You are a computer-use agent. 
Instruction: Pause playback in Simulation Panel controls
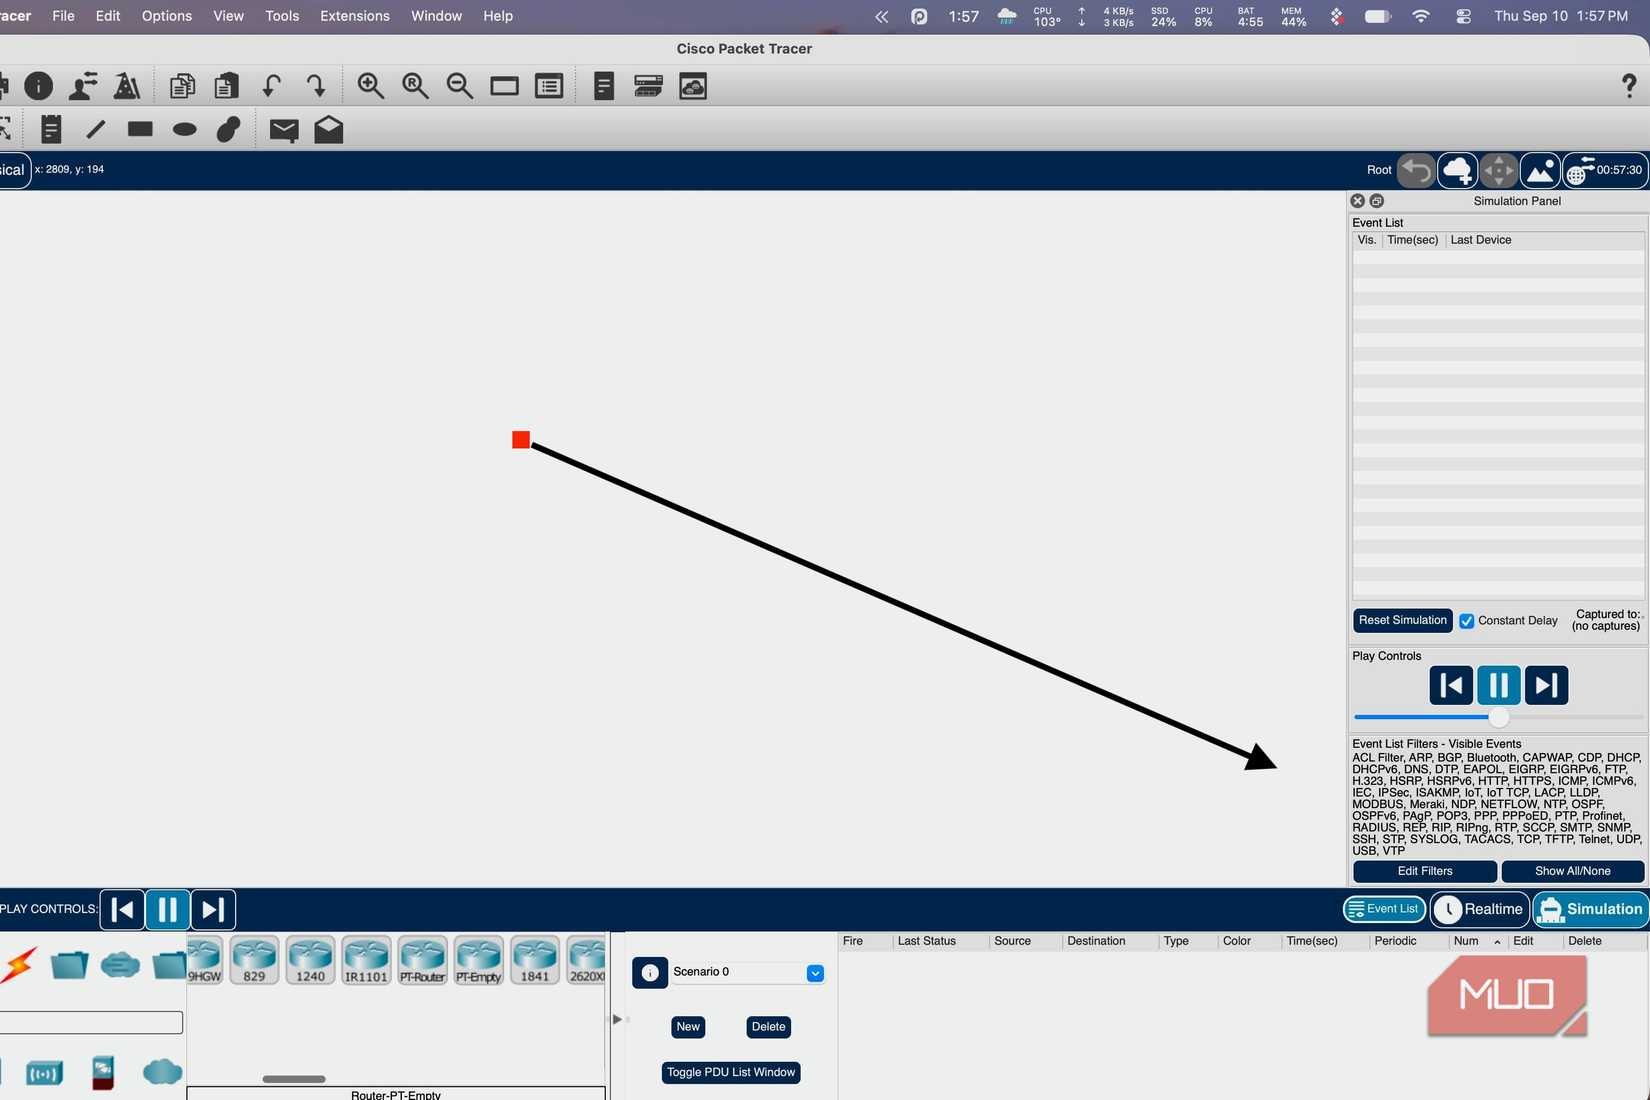point(1498,685)
